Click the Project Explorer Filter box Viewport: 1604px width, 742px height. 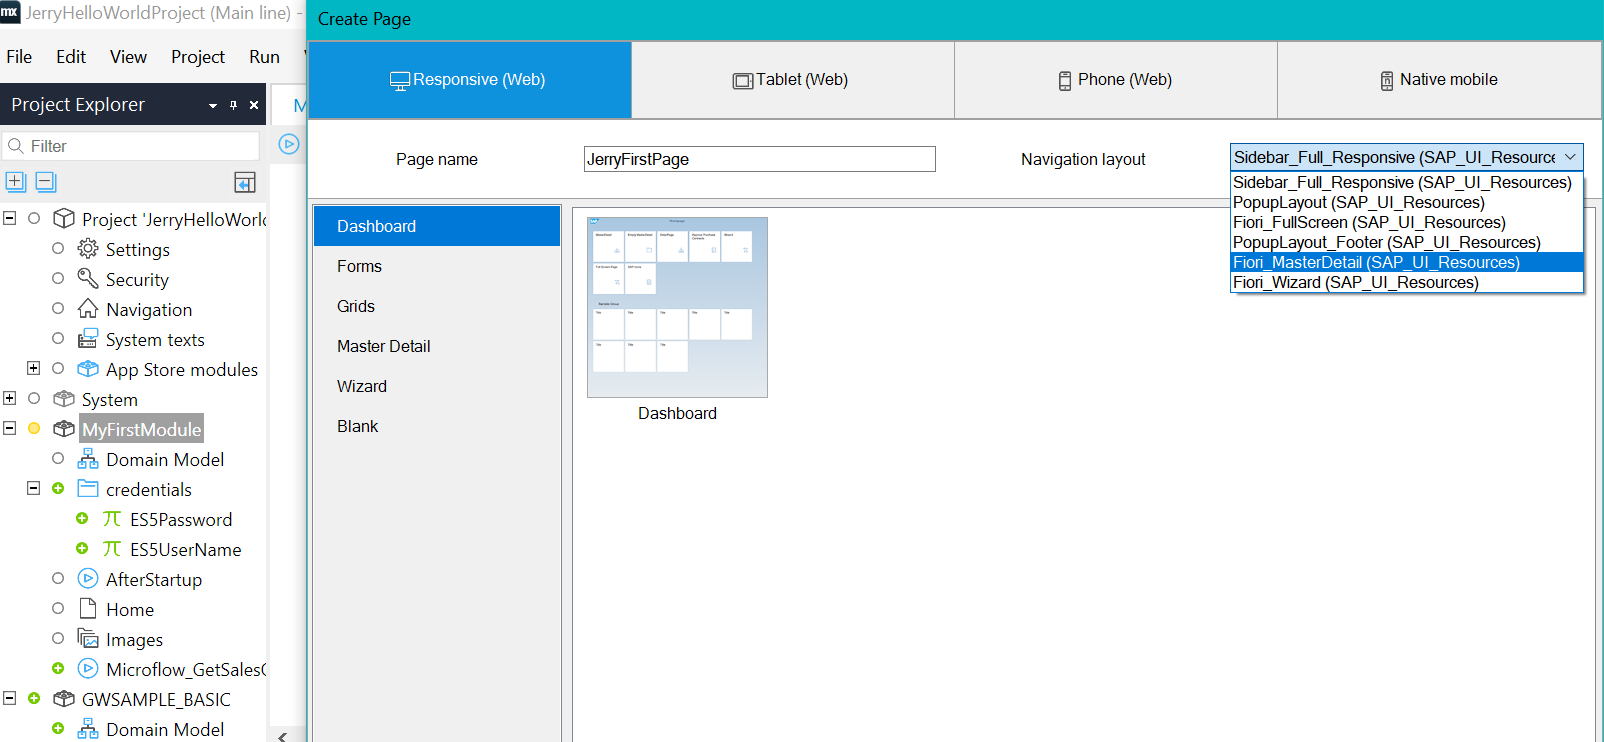pos(131,146)
